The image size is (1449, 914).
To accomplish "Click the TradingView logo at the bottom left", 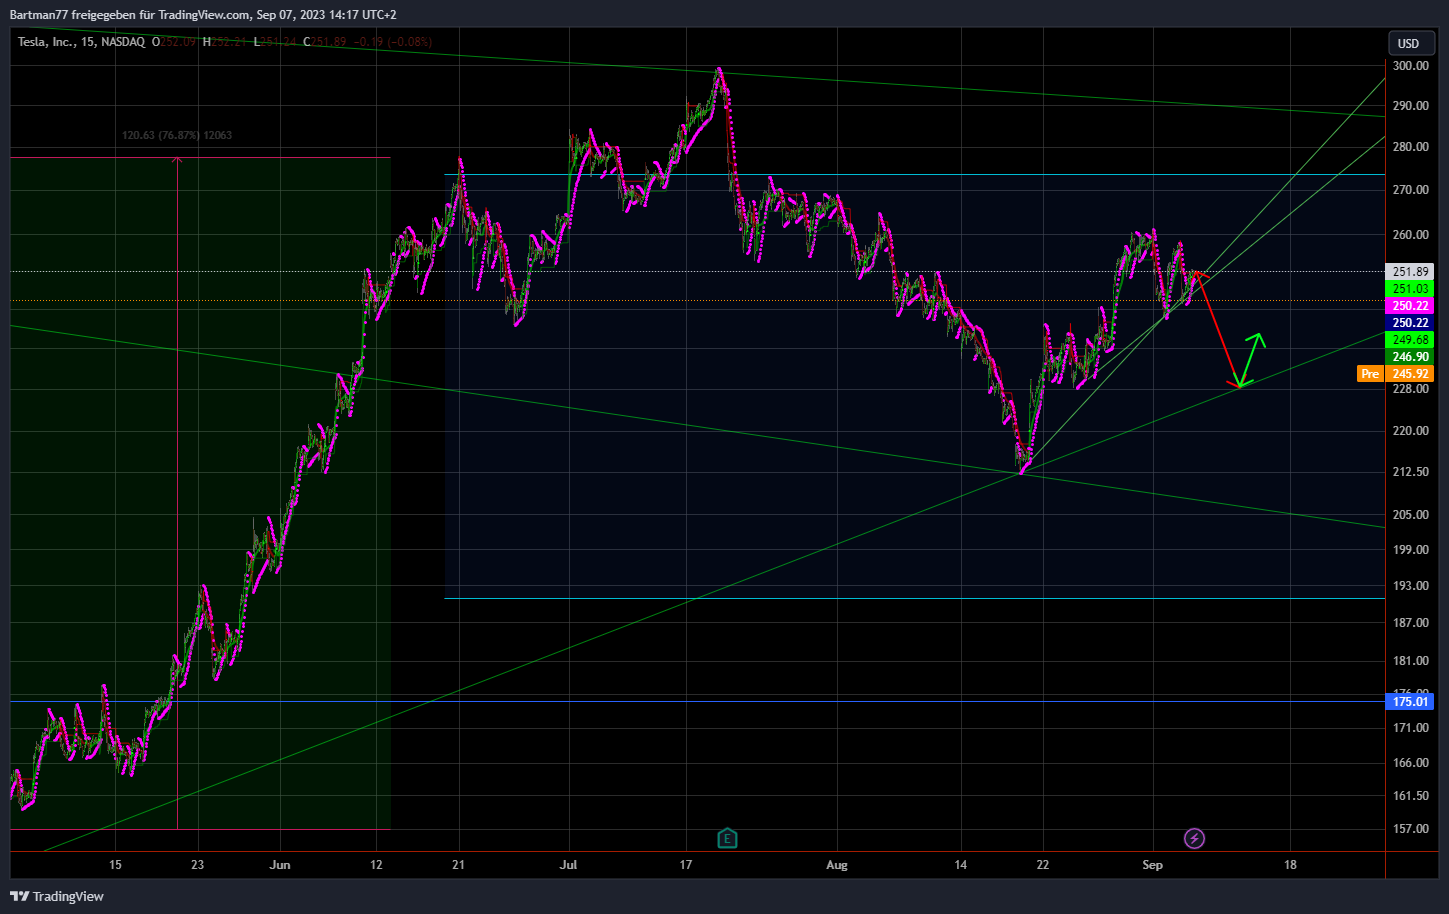I will 57,896.
